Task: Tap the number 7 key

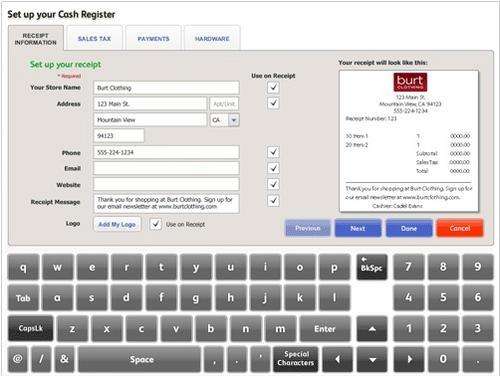Action: click(x=409, y=267)
